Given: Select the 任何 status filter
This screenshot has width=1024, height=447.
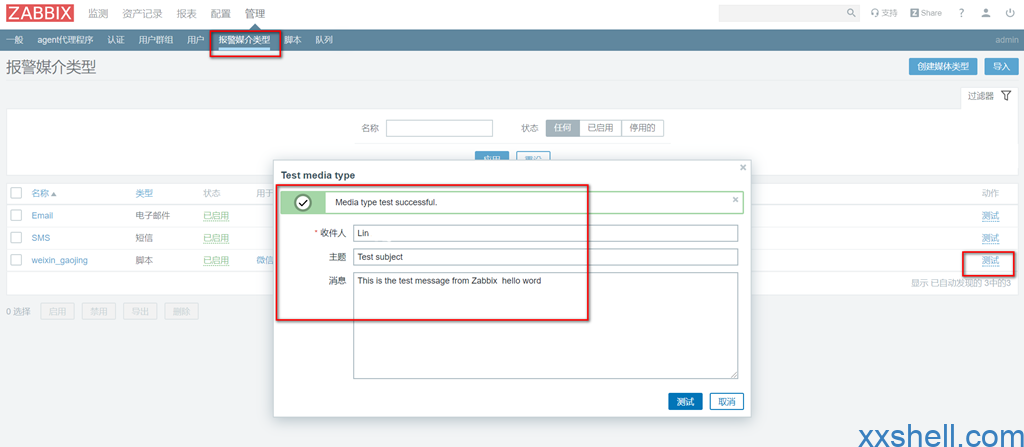Looking at the screenshot, I should [x=562, y=128].
